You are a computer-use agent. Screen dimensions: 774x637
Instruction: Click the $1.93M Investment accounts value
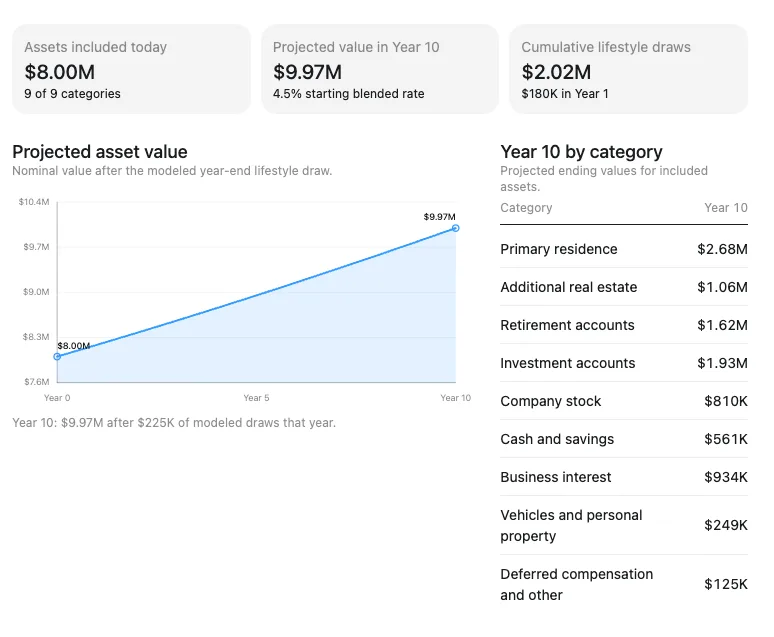[722, 363]
